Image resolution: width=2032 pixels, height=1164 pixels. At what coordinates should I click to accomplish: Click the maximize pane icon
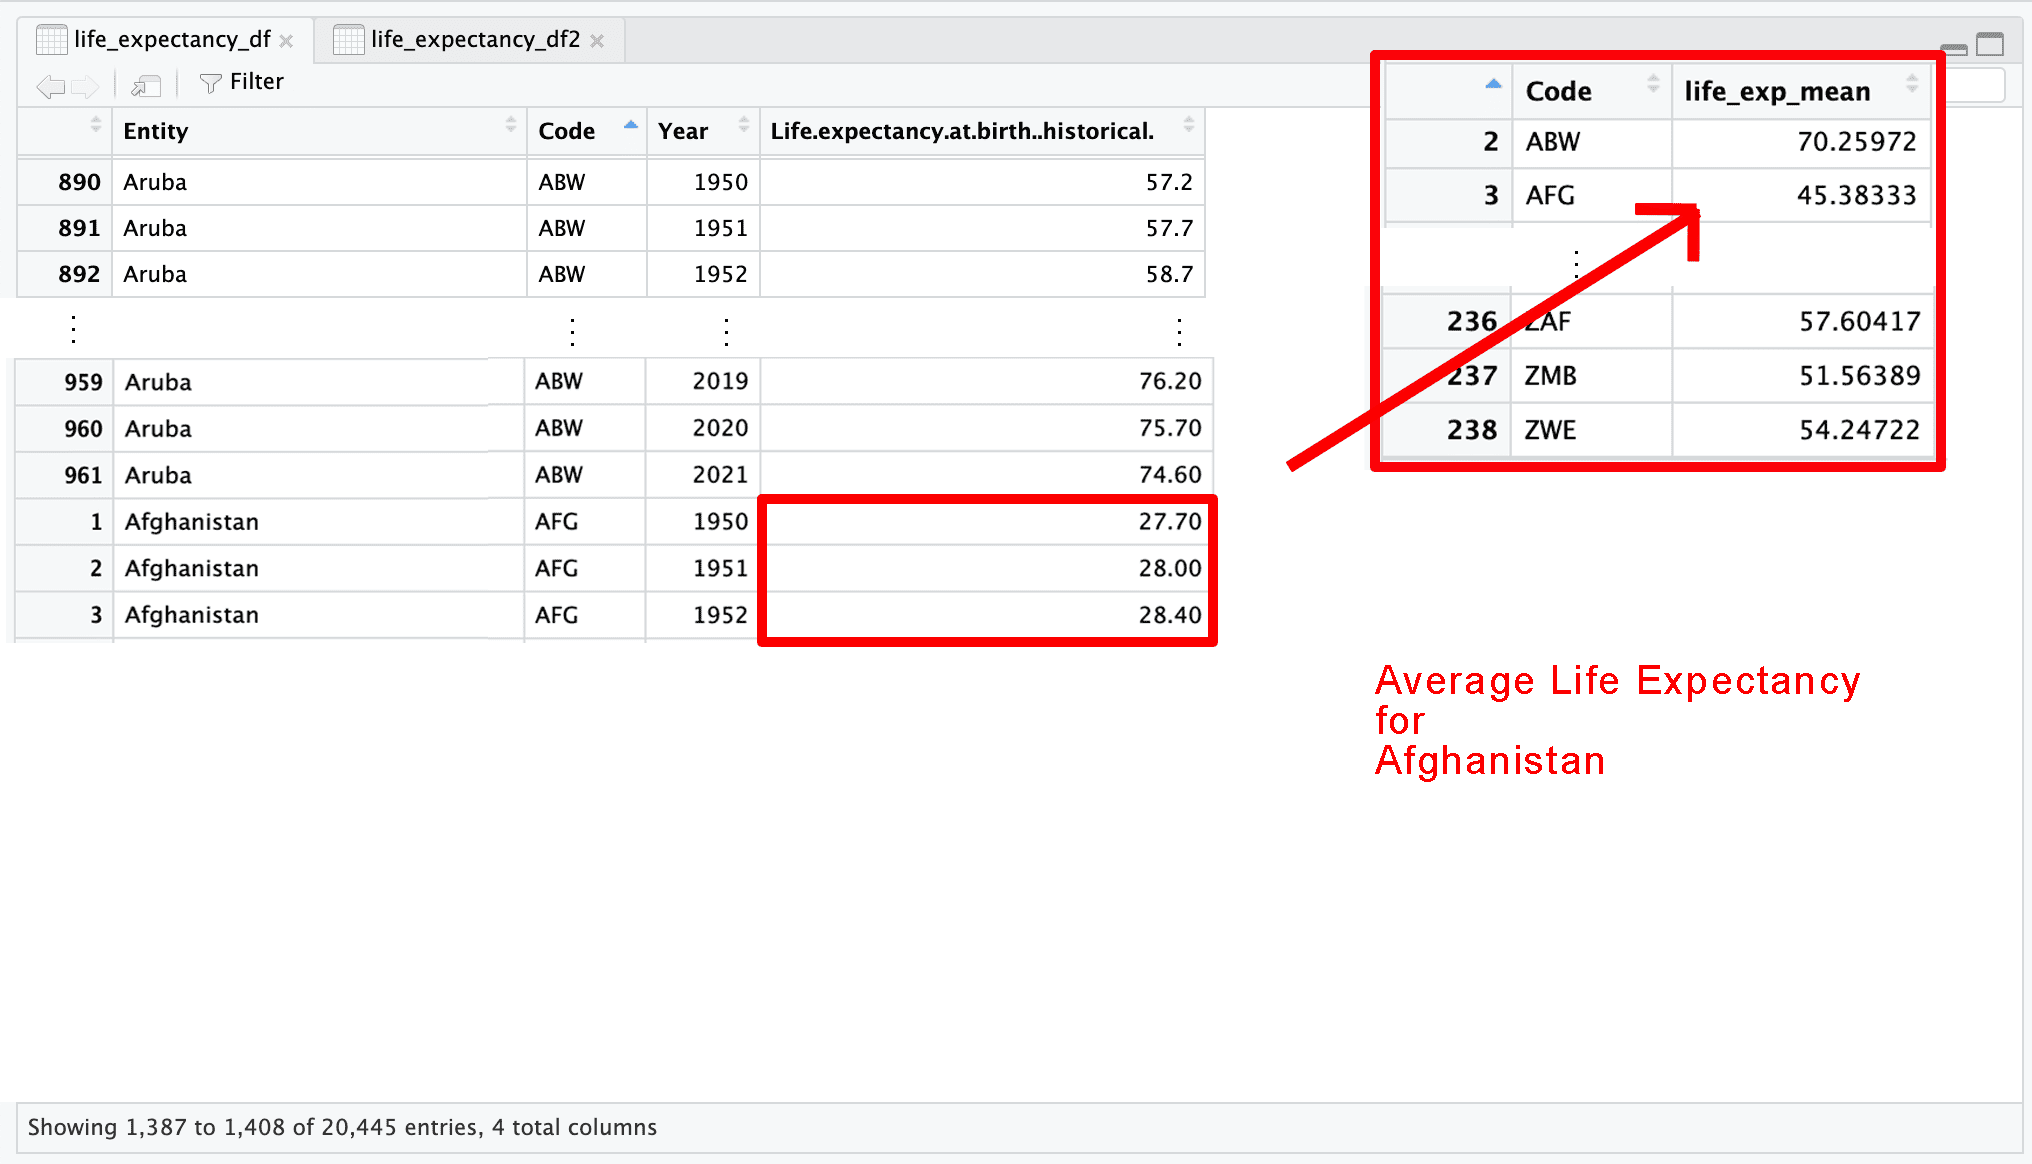1990,44
